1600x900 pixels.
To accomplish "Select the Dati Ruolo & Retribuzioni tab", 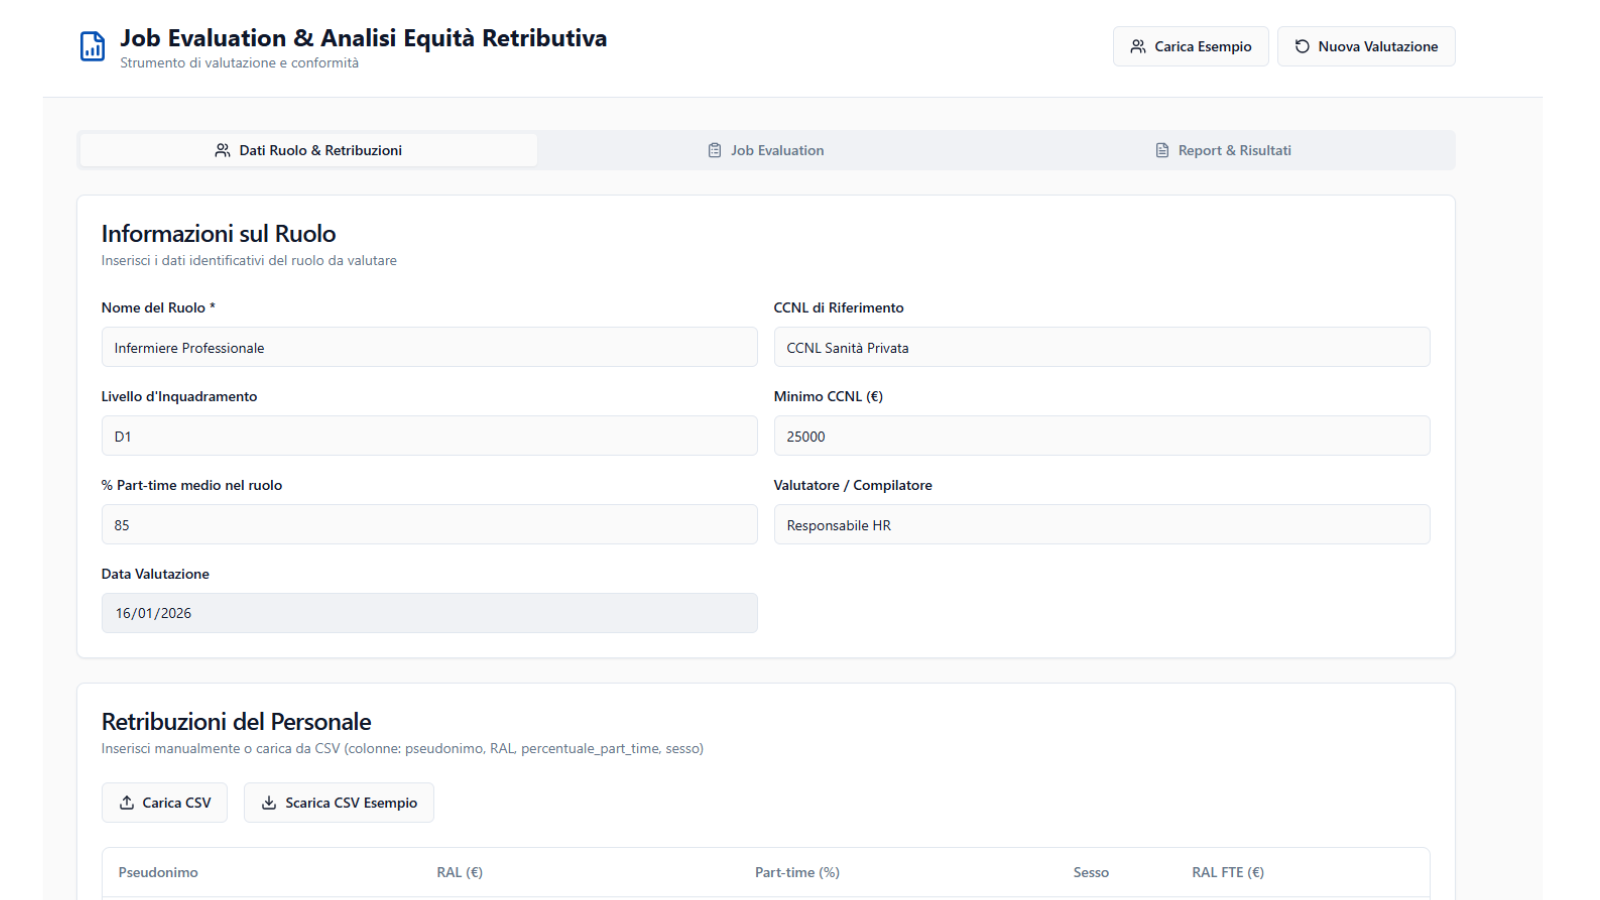I will click(x=308, y=151).
